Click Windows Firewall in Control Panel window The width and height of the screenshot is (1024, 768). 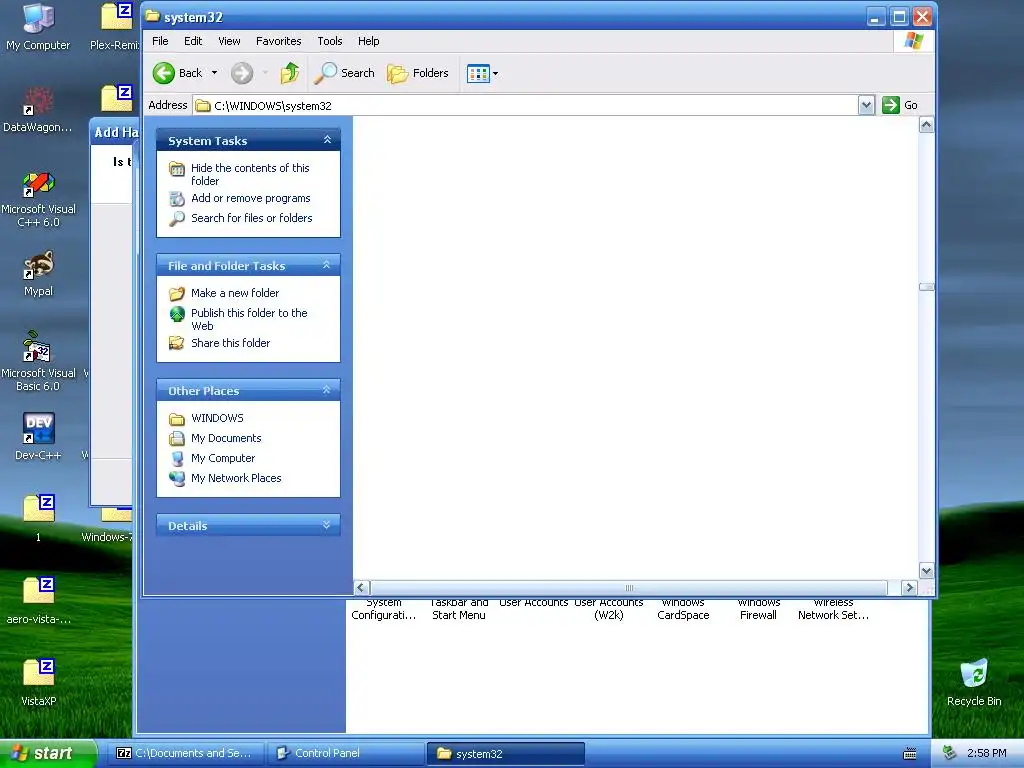(x=758, y=609)
